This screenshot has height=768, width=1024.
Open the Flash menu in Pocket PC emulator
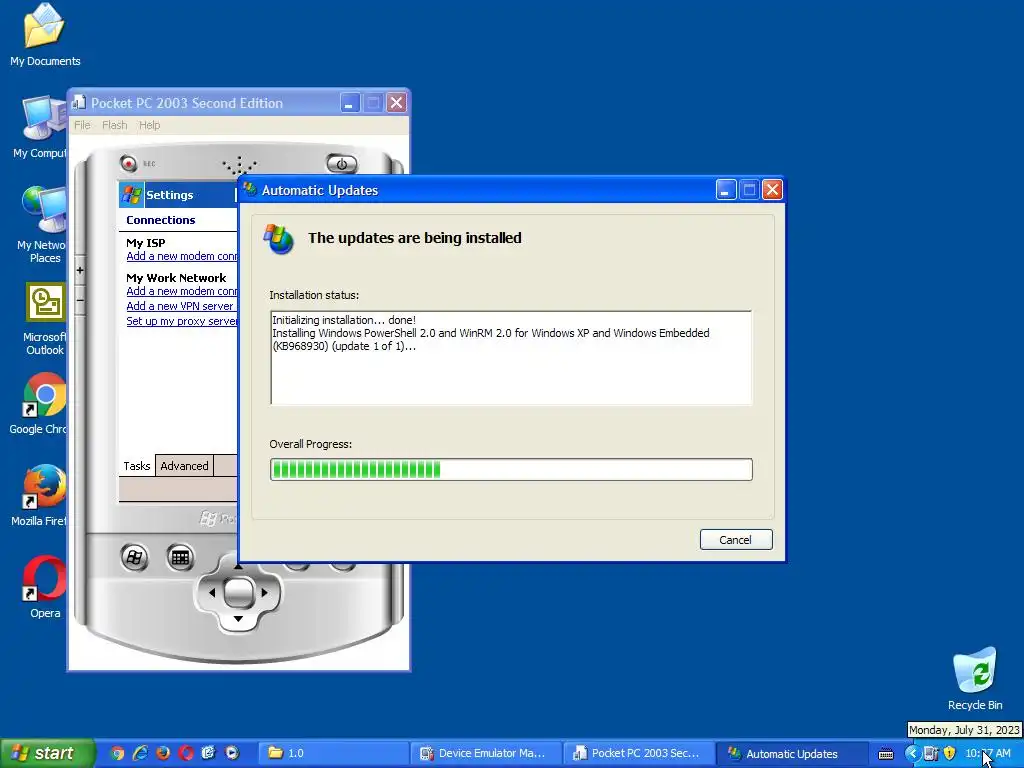coord(114,125)
